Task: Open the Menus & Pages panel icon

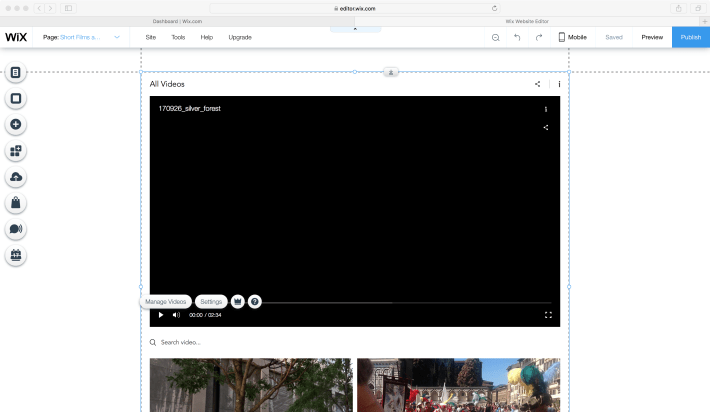Action: click(x=16, y=73)
